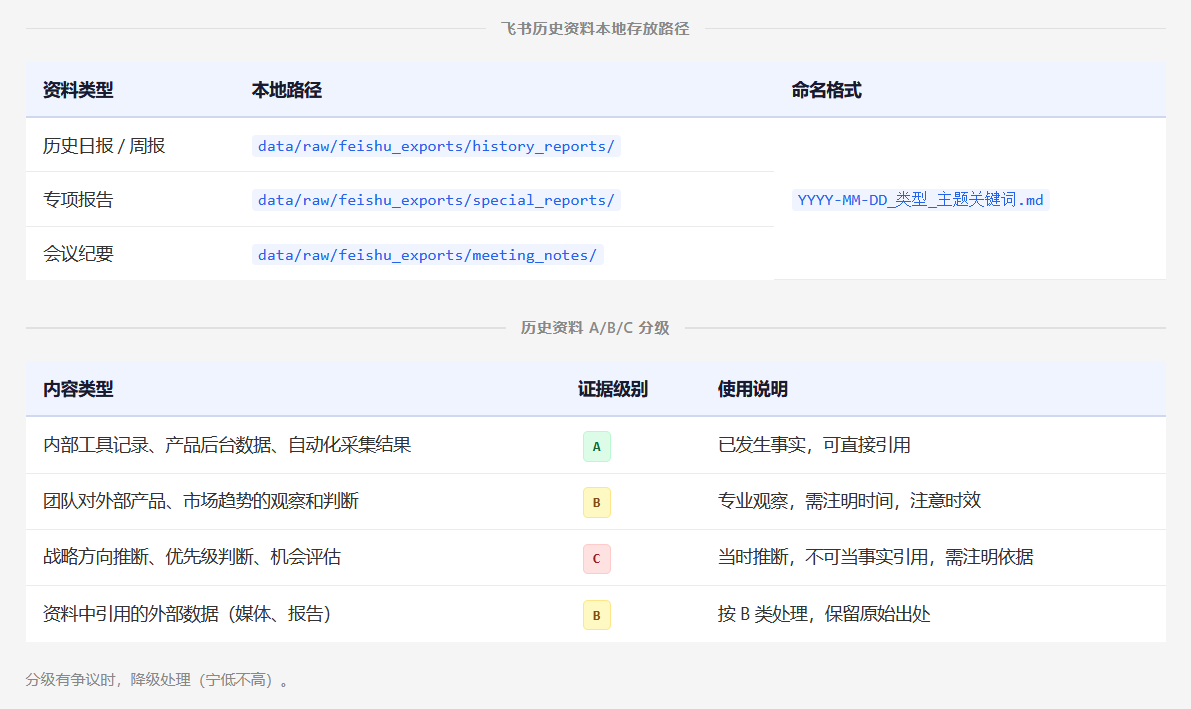The width and height of the screenshot is (1191, 709).
Task: Click the 内容类型 column header
Action: point(78,389)
